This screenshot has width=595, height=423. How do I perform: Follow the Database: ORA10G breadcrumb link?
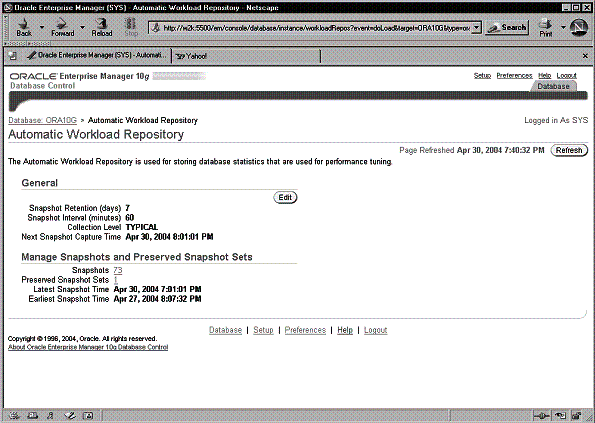[x=42, y=120]
